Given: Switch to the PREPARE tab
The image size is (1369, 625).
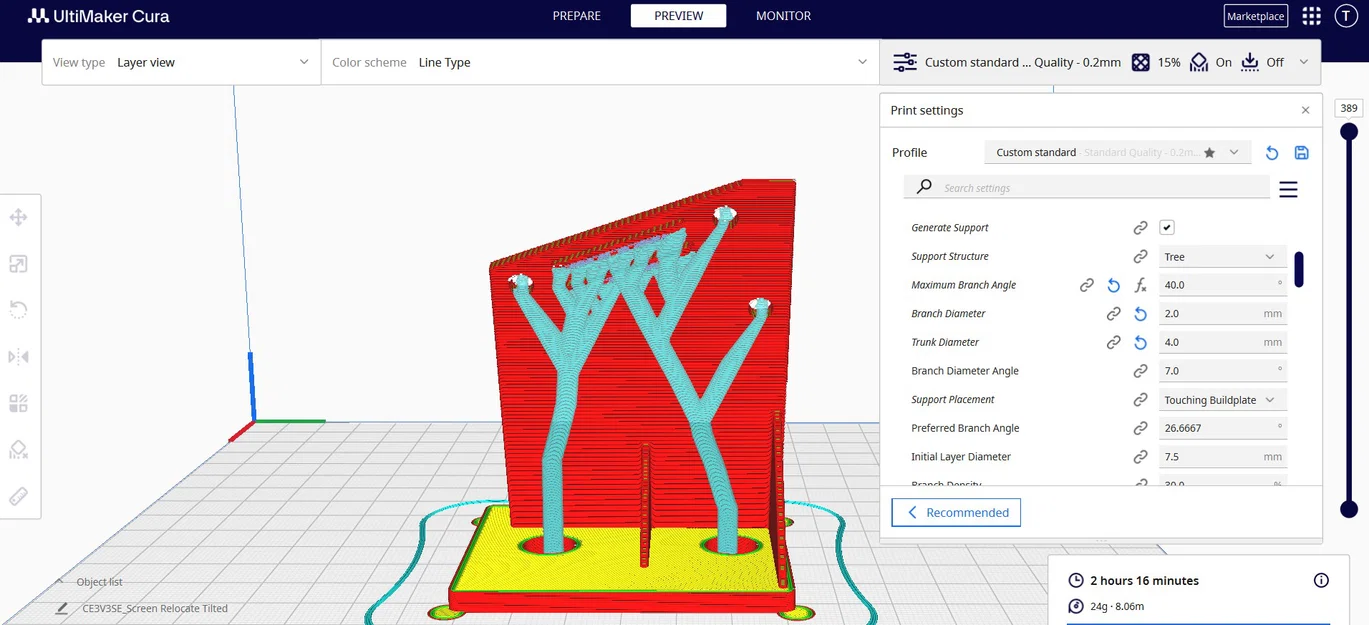Looking at the screenshot, I should click(576, 15).
